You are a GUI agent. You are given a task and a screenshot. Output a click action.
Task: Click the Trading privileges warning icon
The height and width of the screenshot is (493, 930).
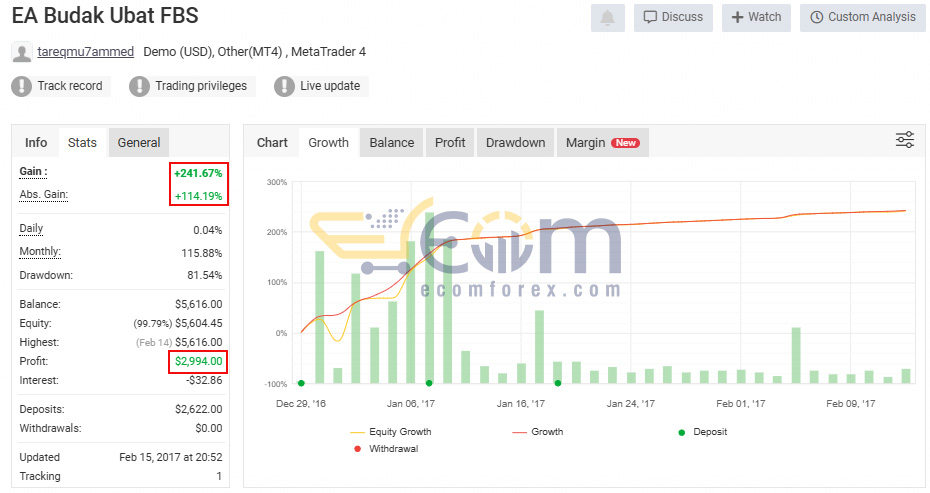tap(139, 86)
